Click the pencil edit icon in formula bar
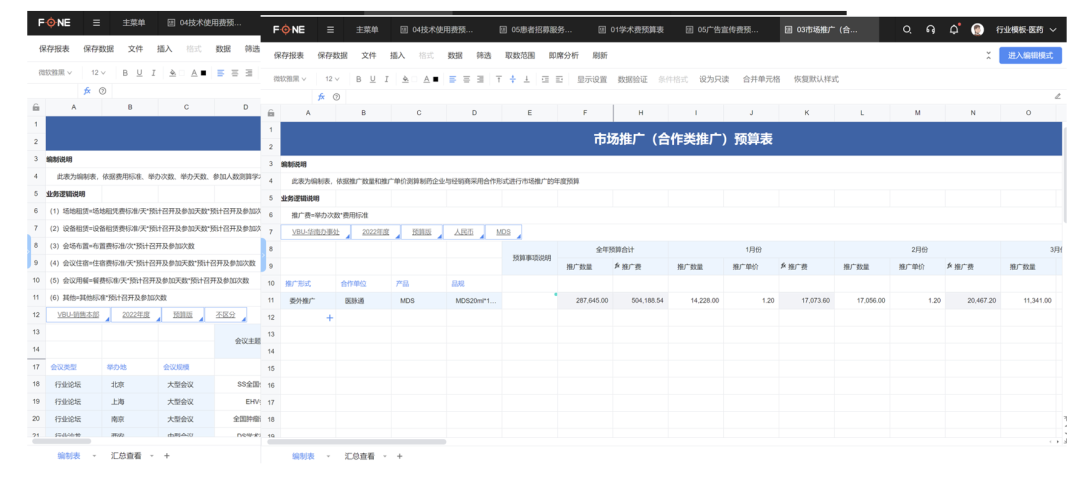The image size is (1080, 490). (1057, 96)
